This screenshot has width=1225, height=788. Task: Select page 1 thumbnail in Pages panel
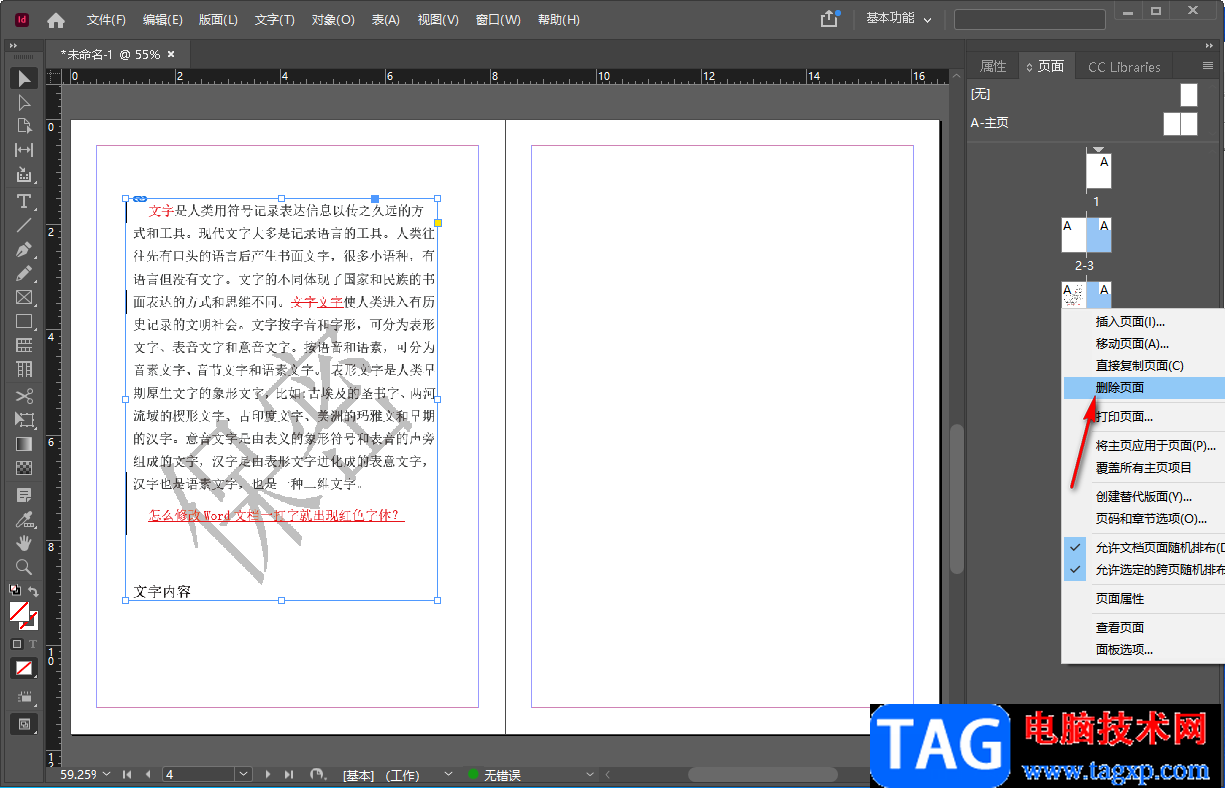click(1098, 171)
